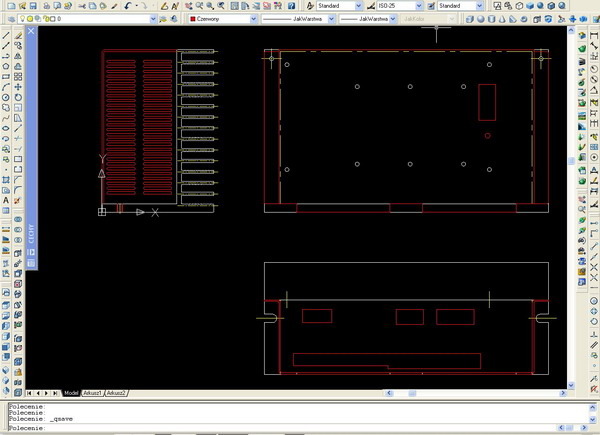Open the linetype JakWarstwa dropdown

pyautogui.click(x=331, y=19)
